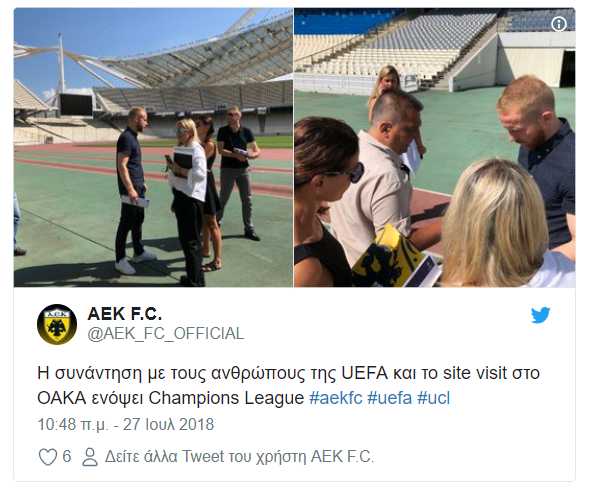Viewport: 592px width, 488px height.
Task: Click the info icon on the photo
Action: coord(558,24)
